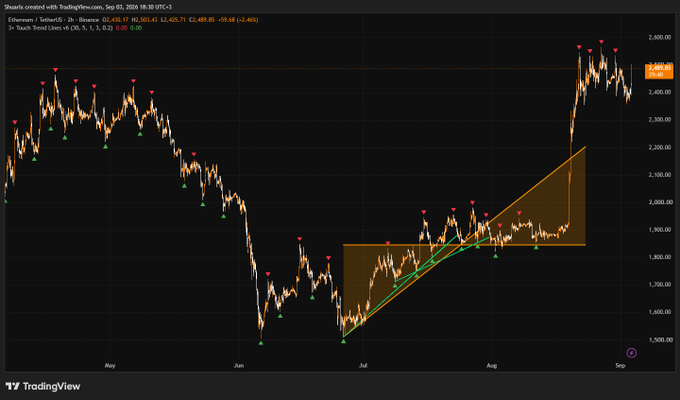Click the 1,700.00 price axis label
The height and width of the screenshot is (400, 680).
[x=660, y=285]
